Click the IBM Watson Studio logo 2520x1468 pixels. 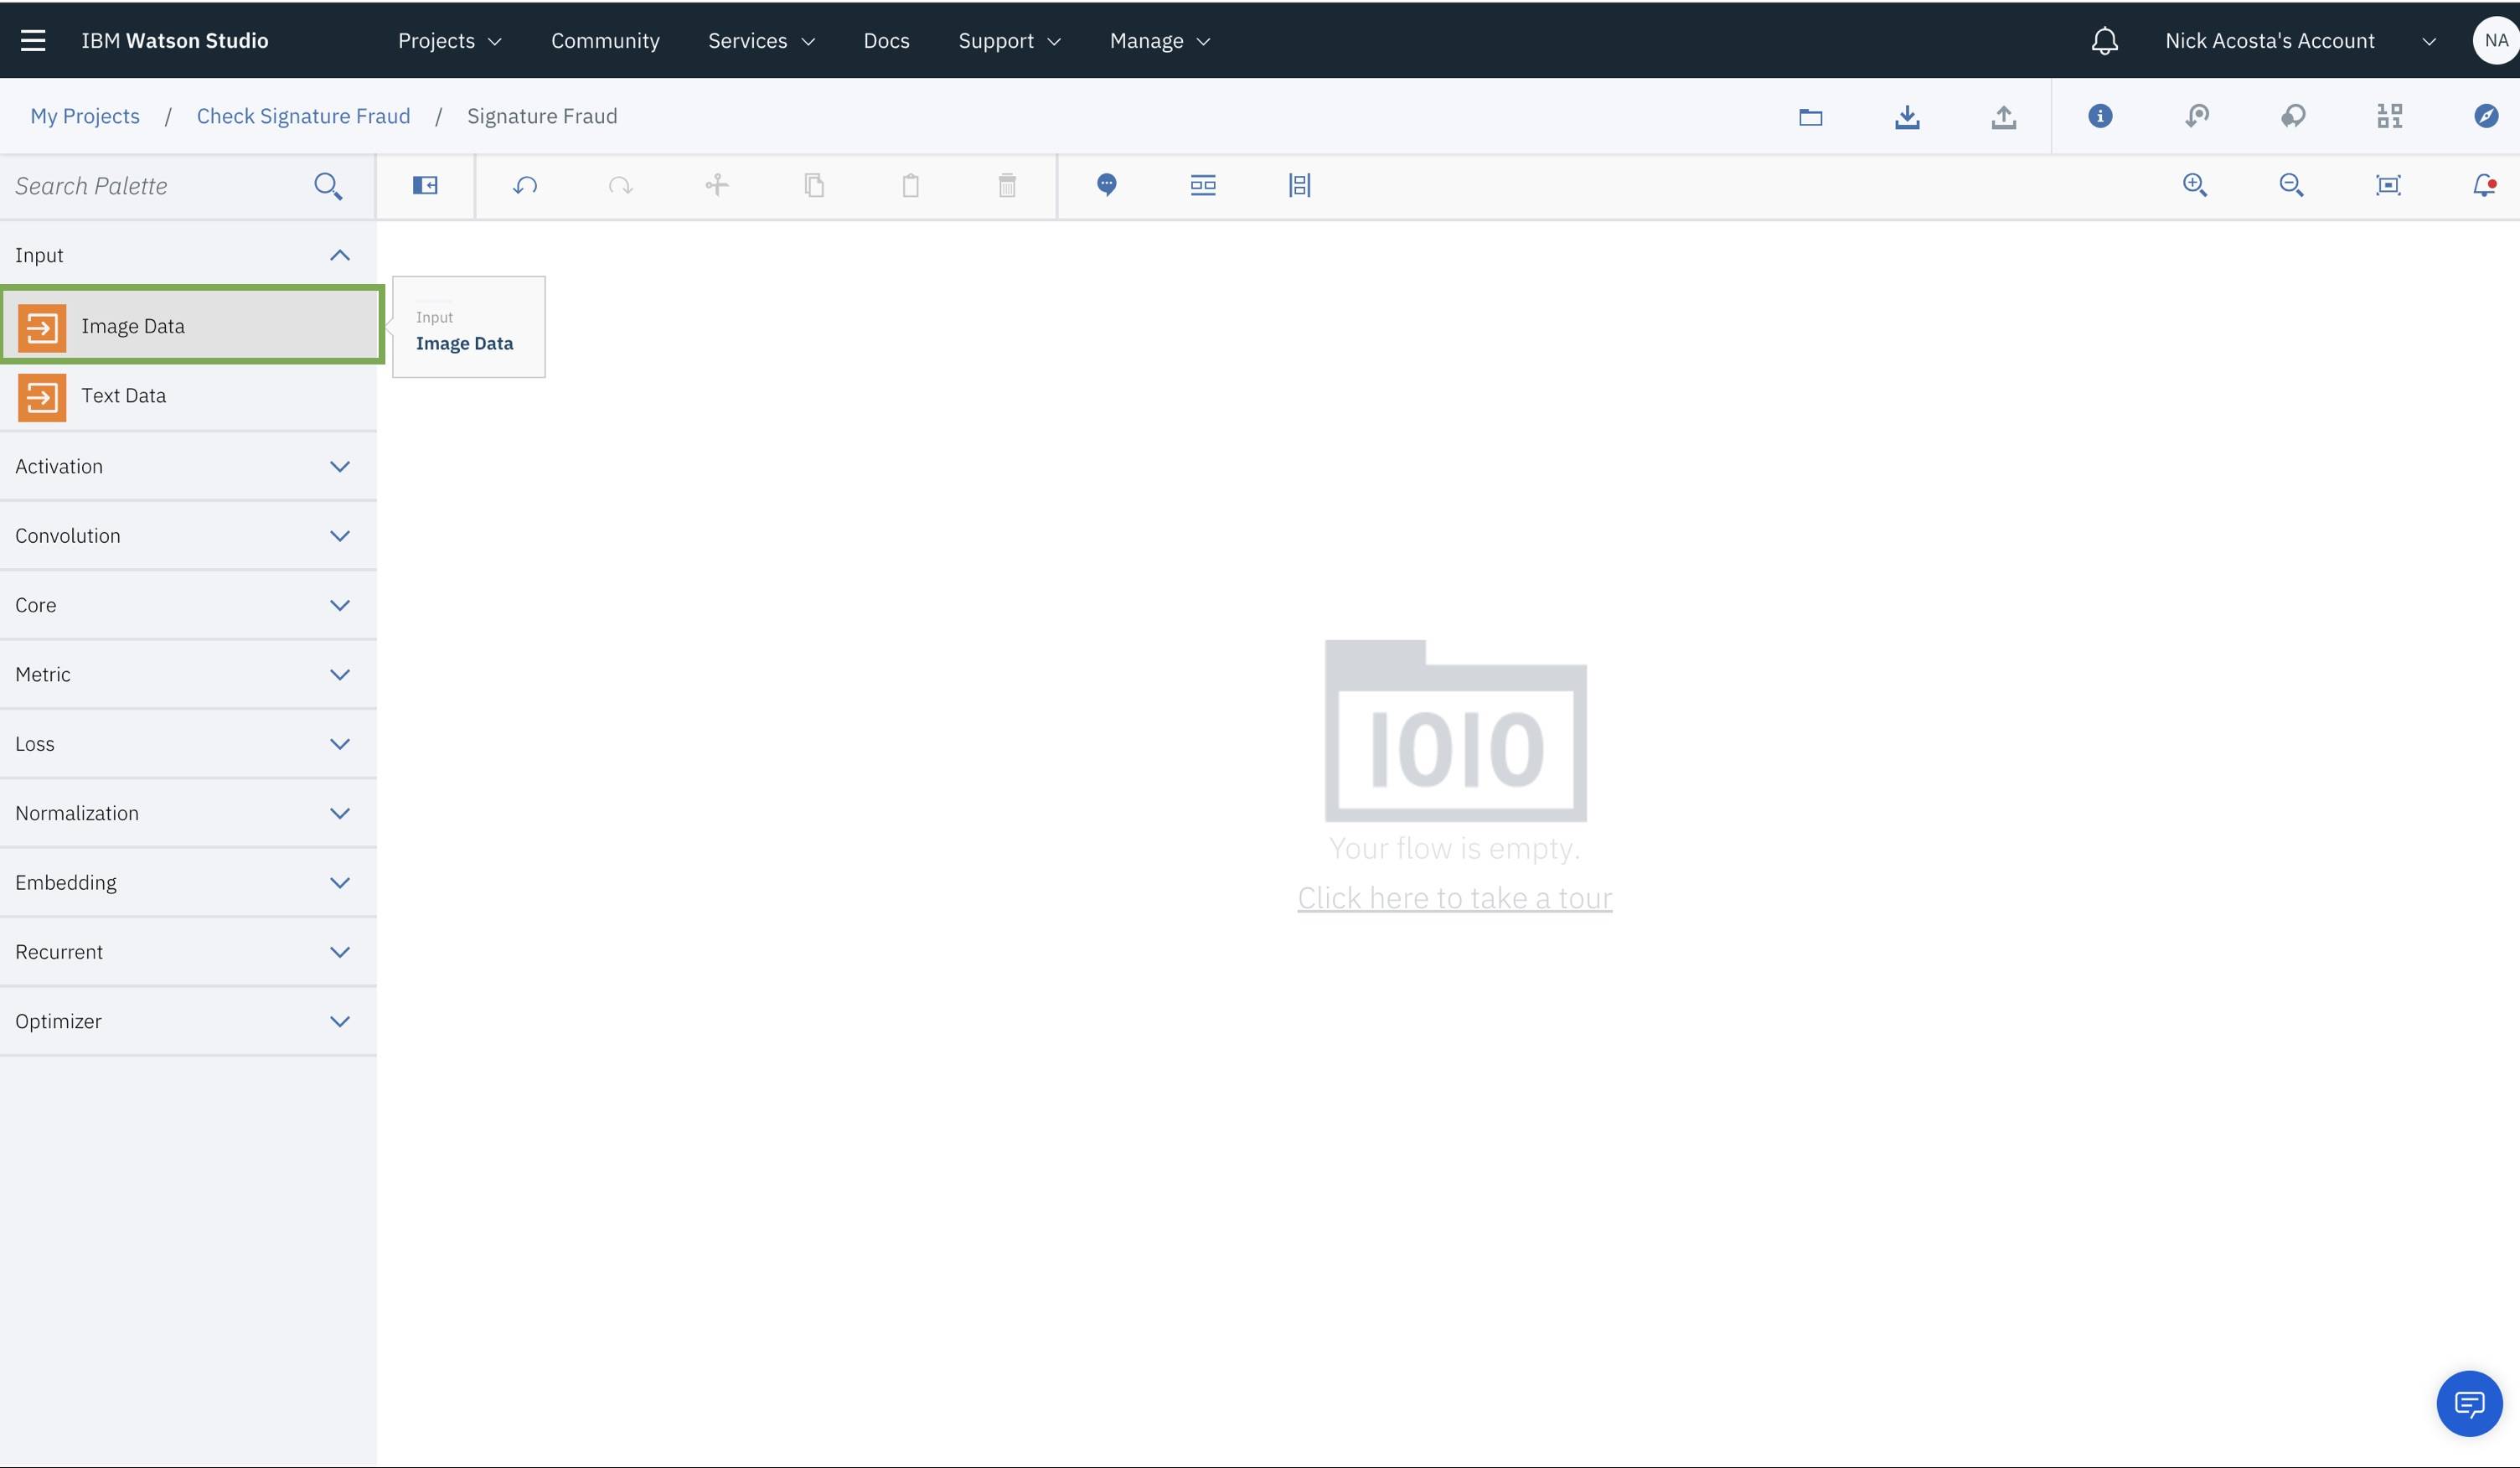click(175, 40)
